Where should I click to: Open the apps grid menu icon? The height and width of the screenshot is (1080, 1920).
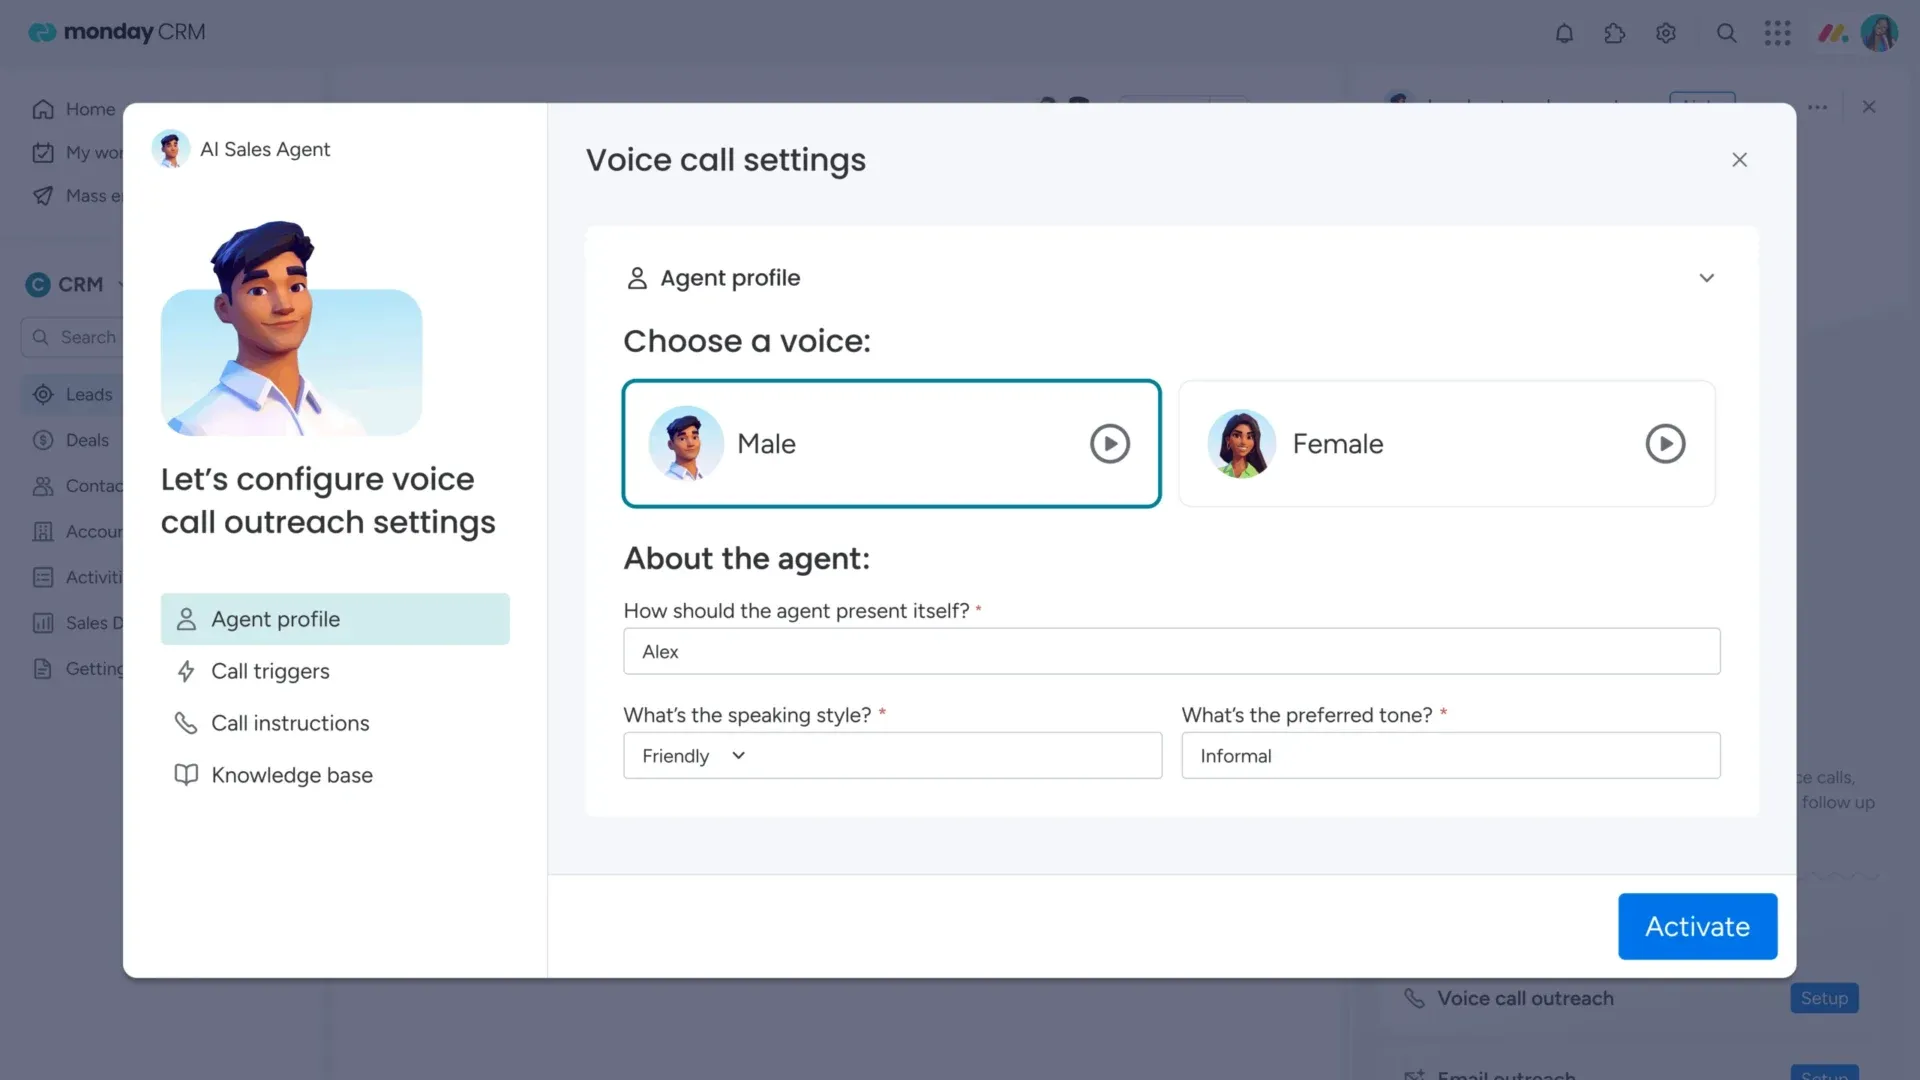[1777, 33]
